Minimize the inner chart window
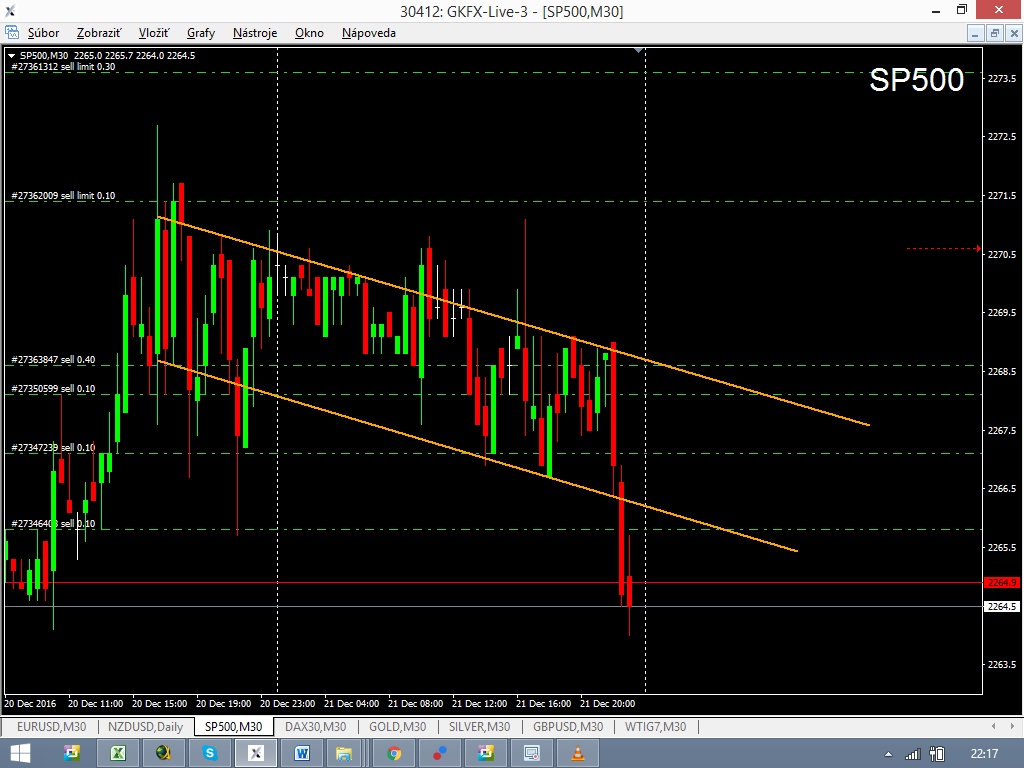Viewport: 1024px width, 768px height. pos(975,33)
